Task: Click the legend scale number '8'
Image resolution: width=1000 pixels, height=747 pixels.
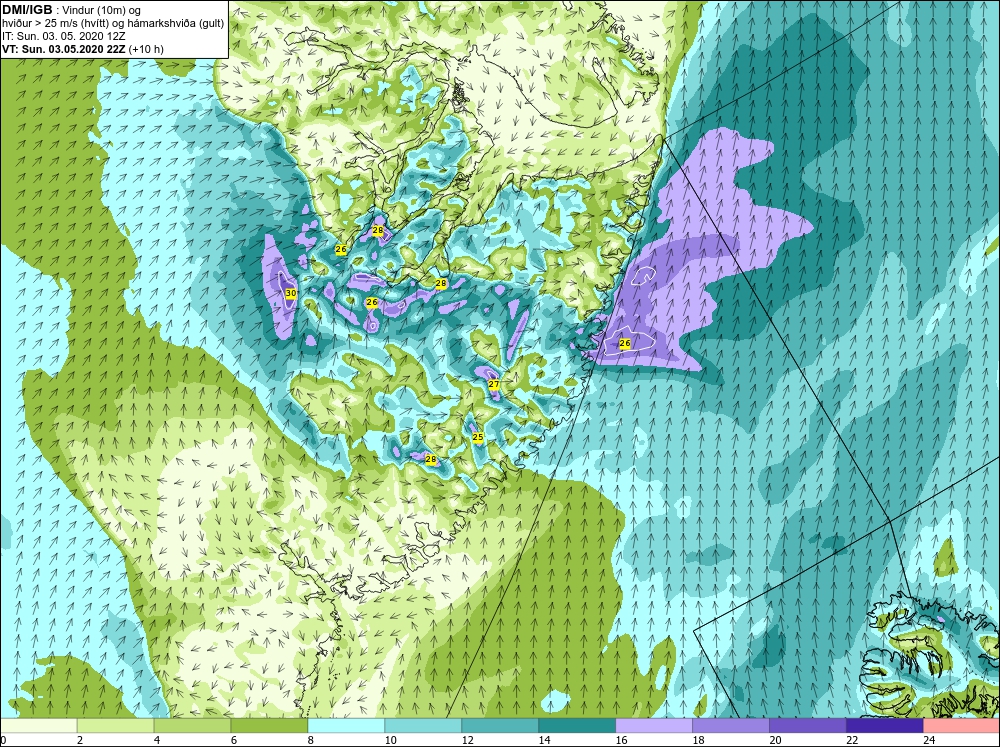Action: [311, 740]
